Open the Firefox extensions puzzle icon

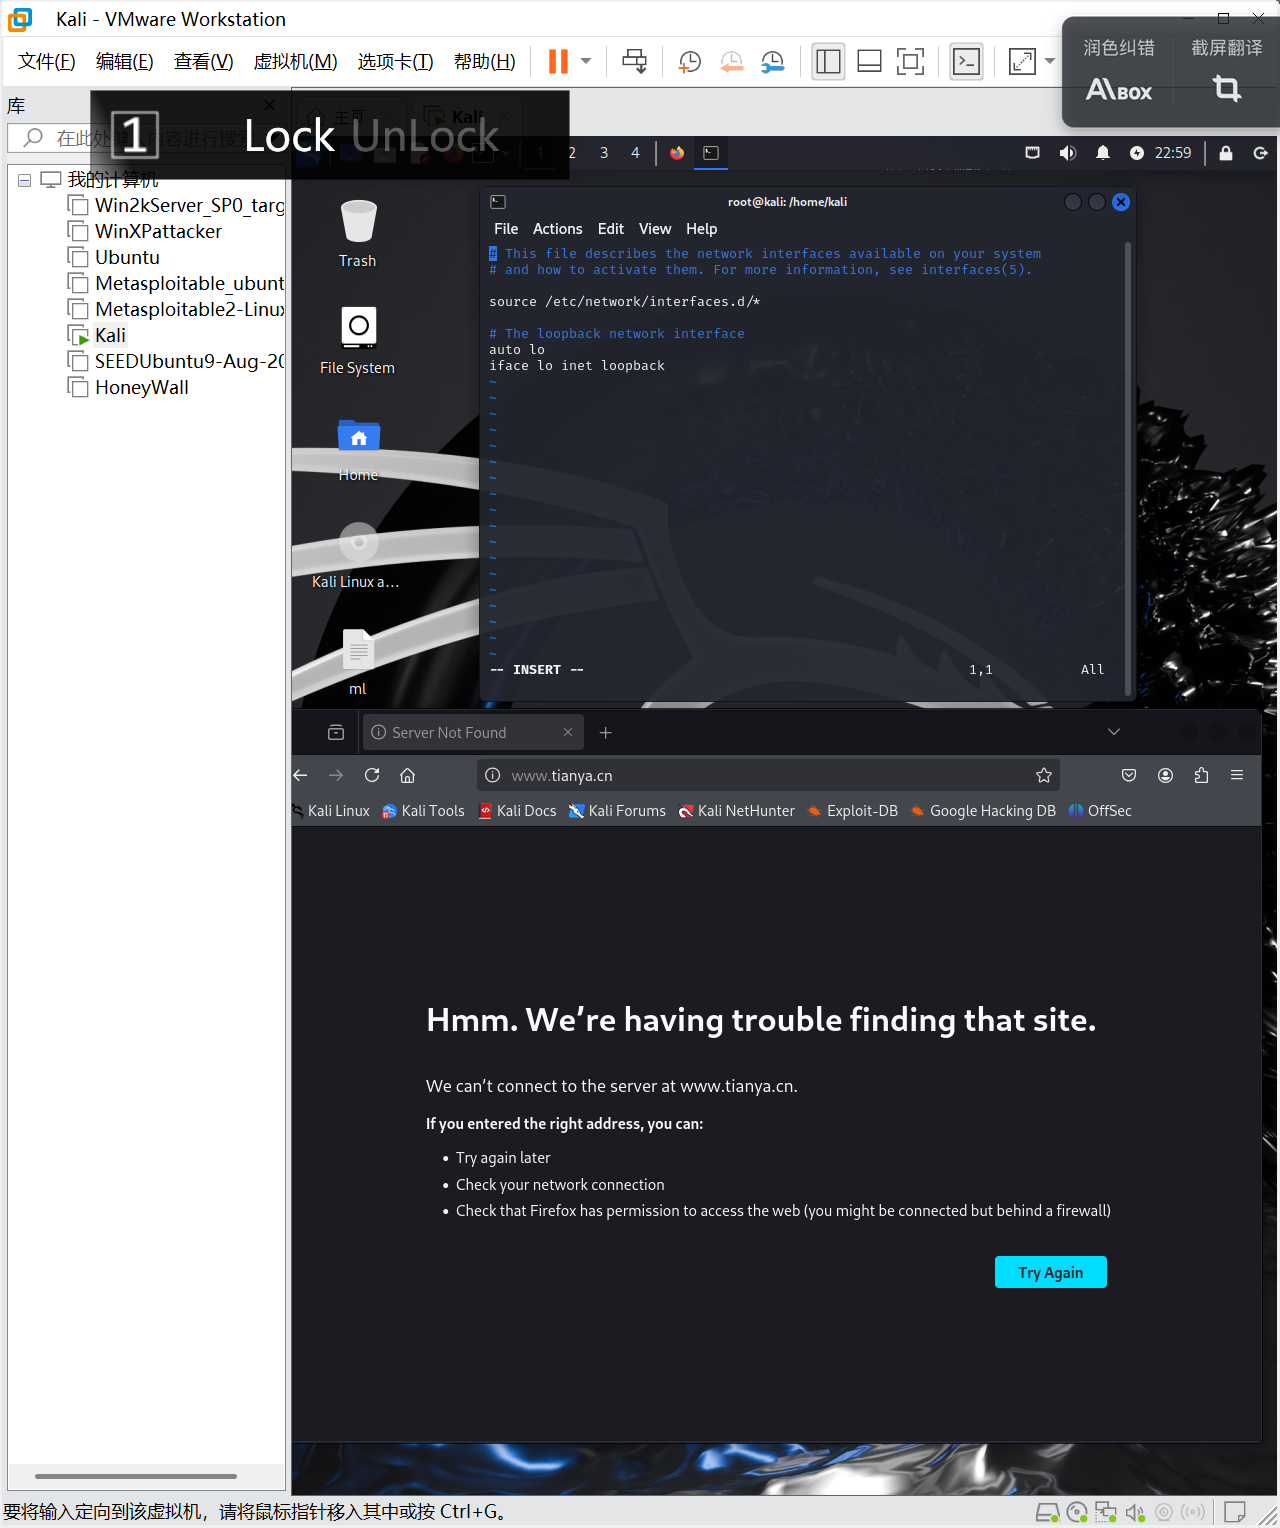coord(1201,775)
